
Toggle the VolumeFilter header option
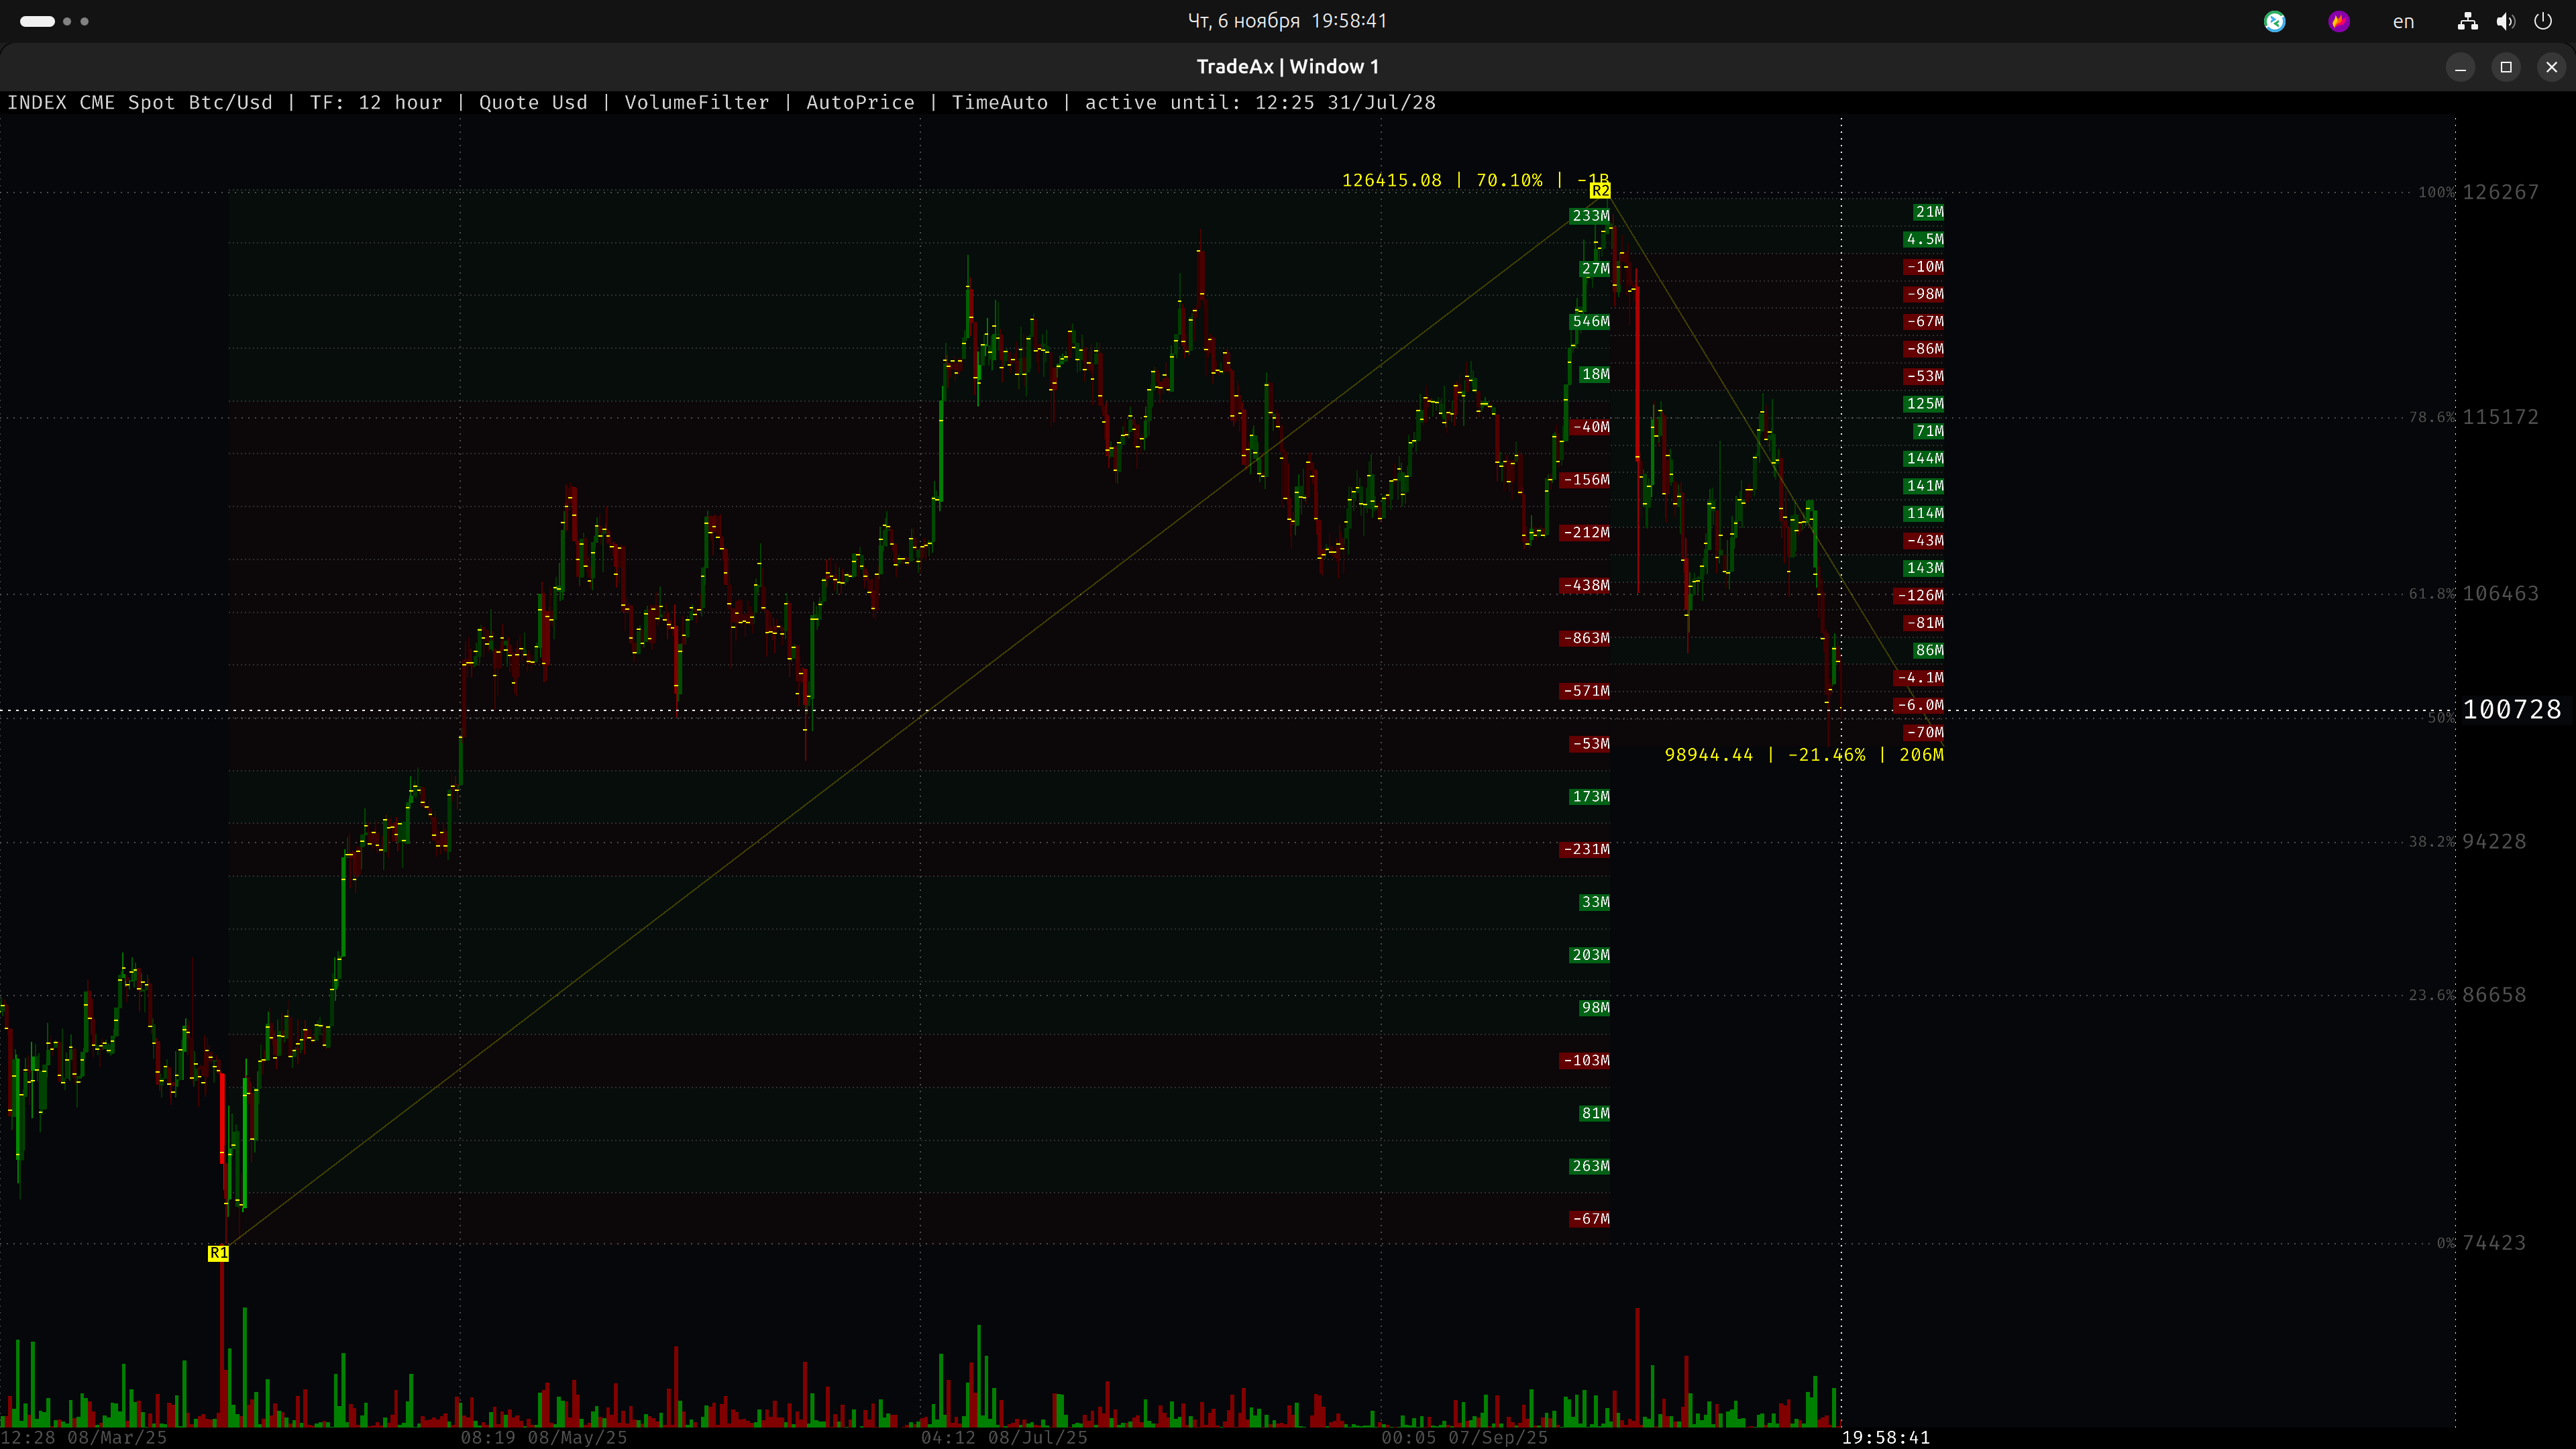tap(696, 102)
